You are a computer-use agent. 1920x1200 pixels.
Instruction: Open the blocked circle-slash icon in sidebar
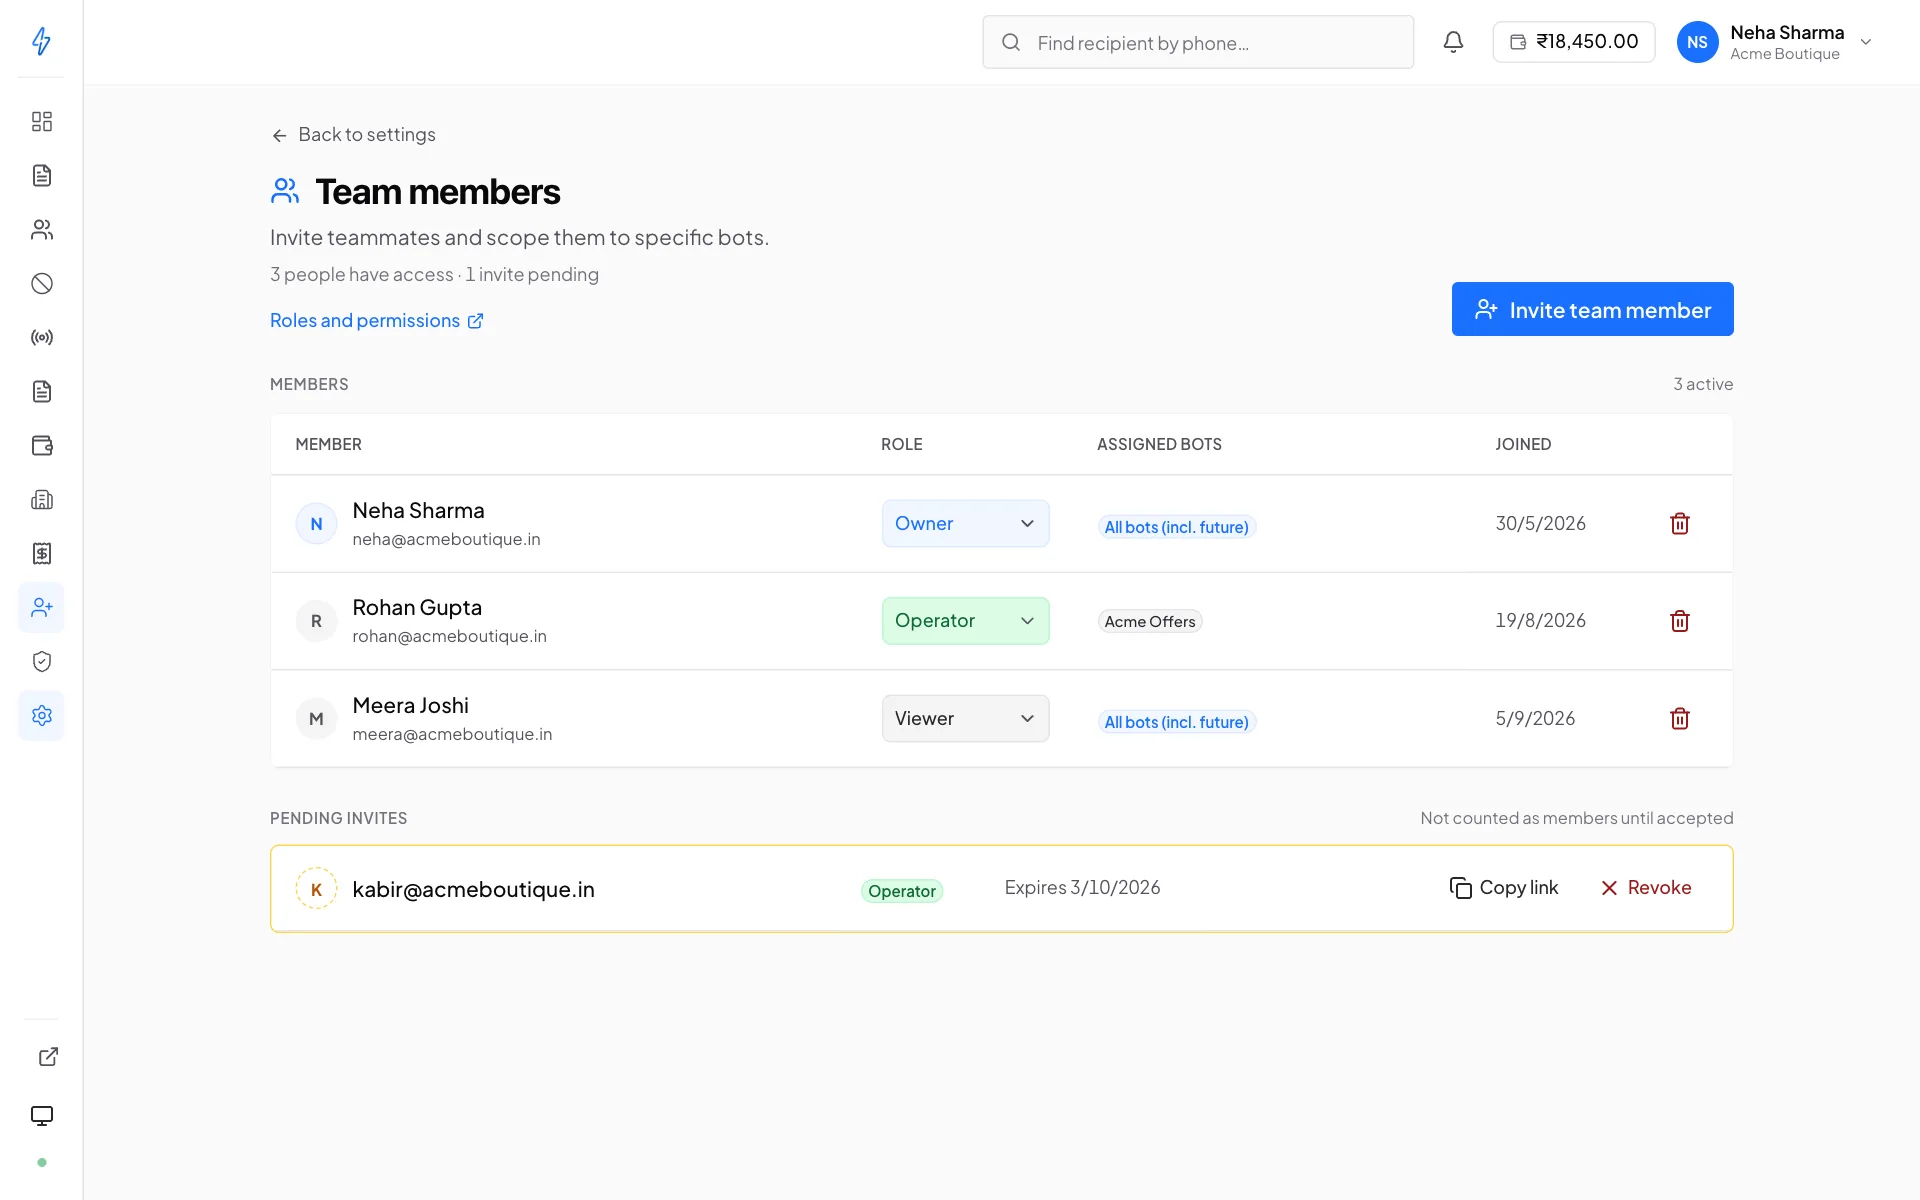41,284
